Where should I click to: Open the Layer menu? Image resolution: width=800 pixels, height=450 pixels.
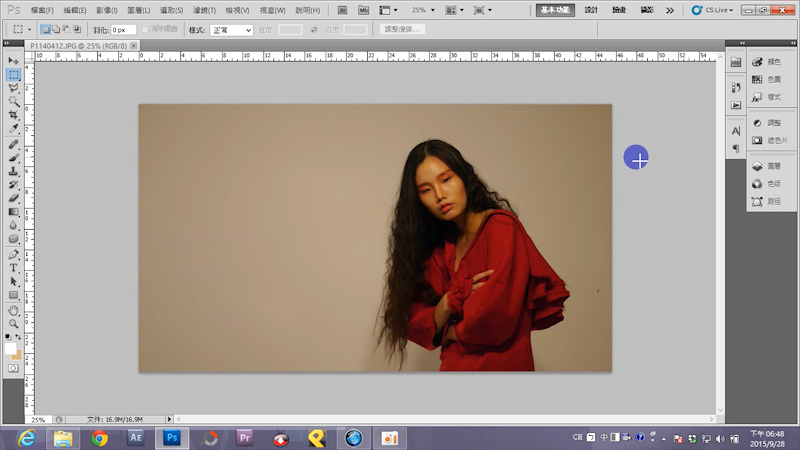[x=139, y=10]
